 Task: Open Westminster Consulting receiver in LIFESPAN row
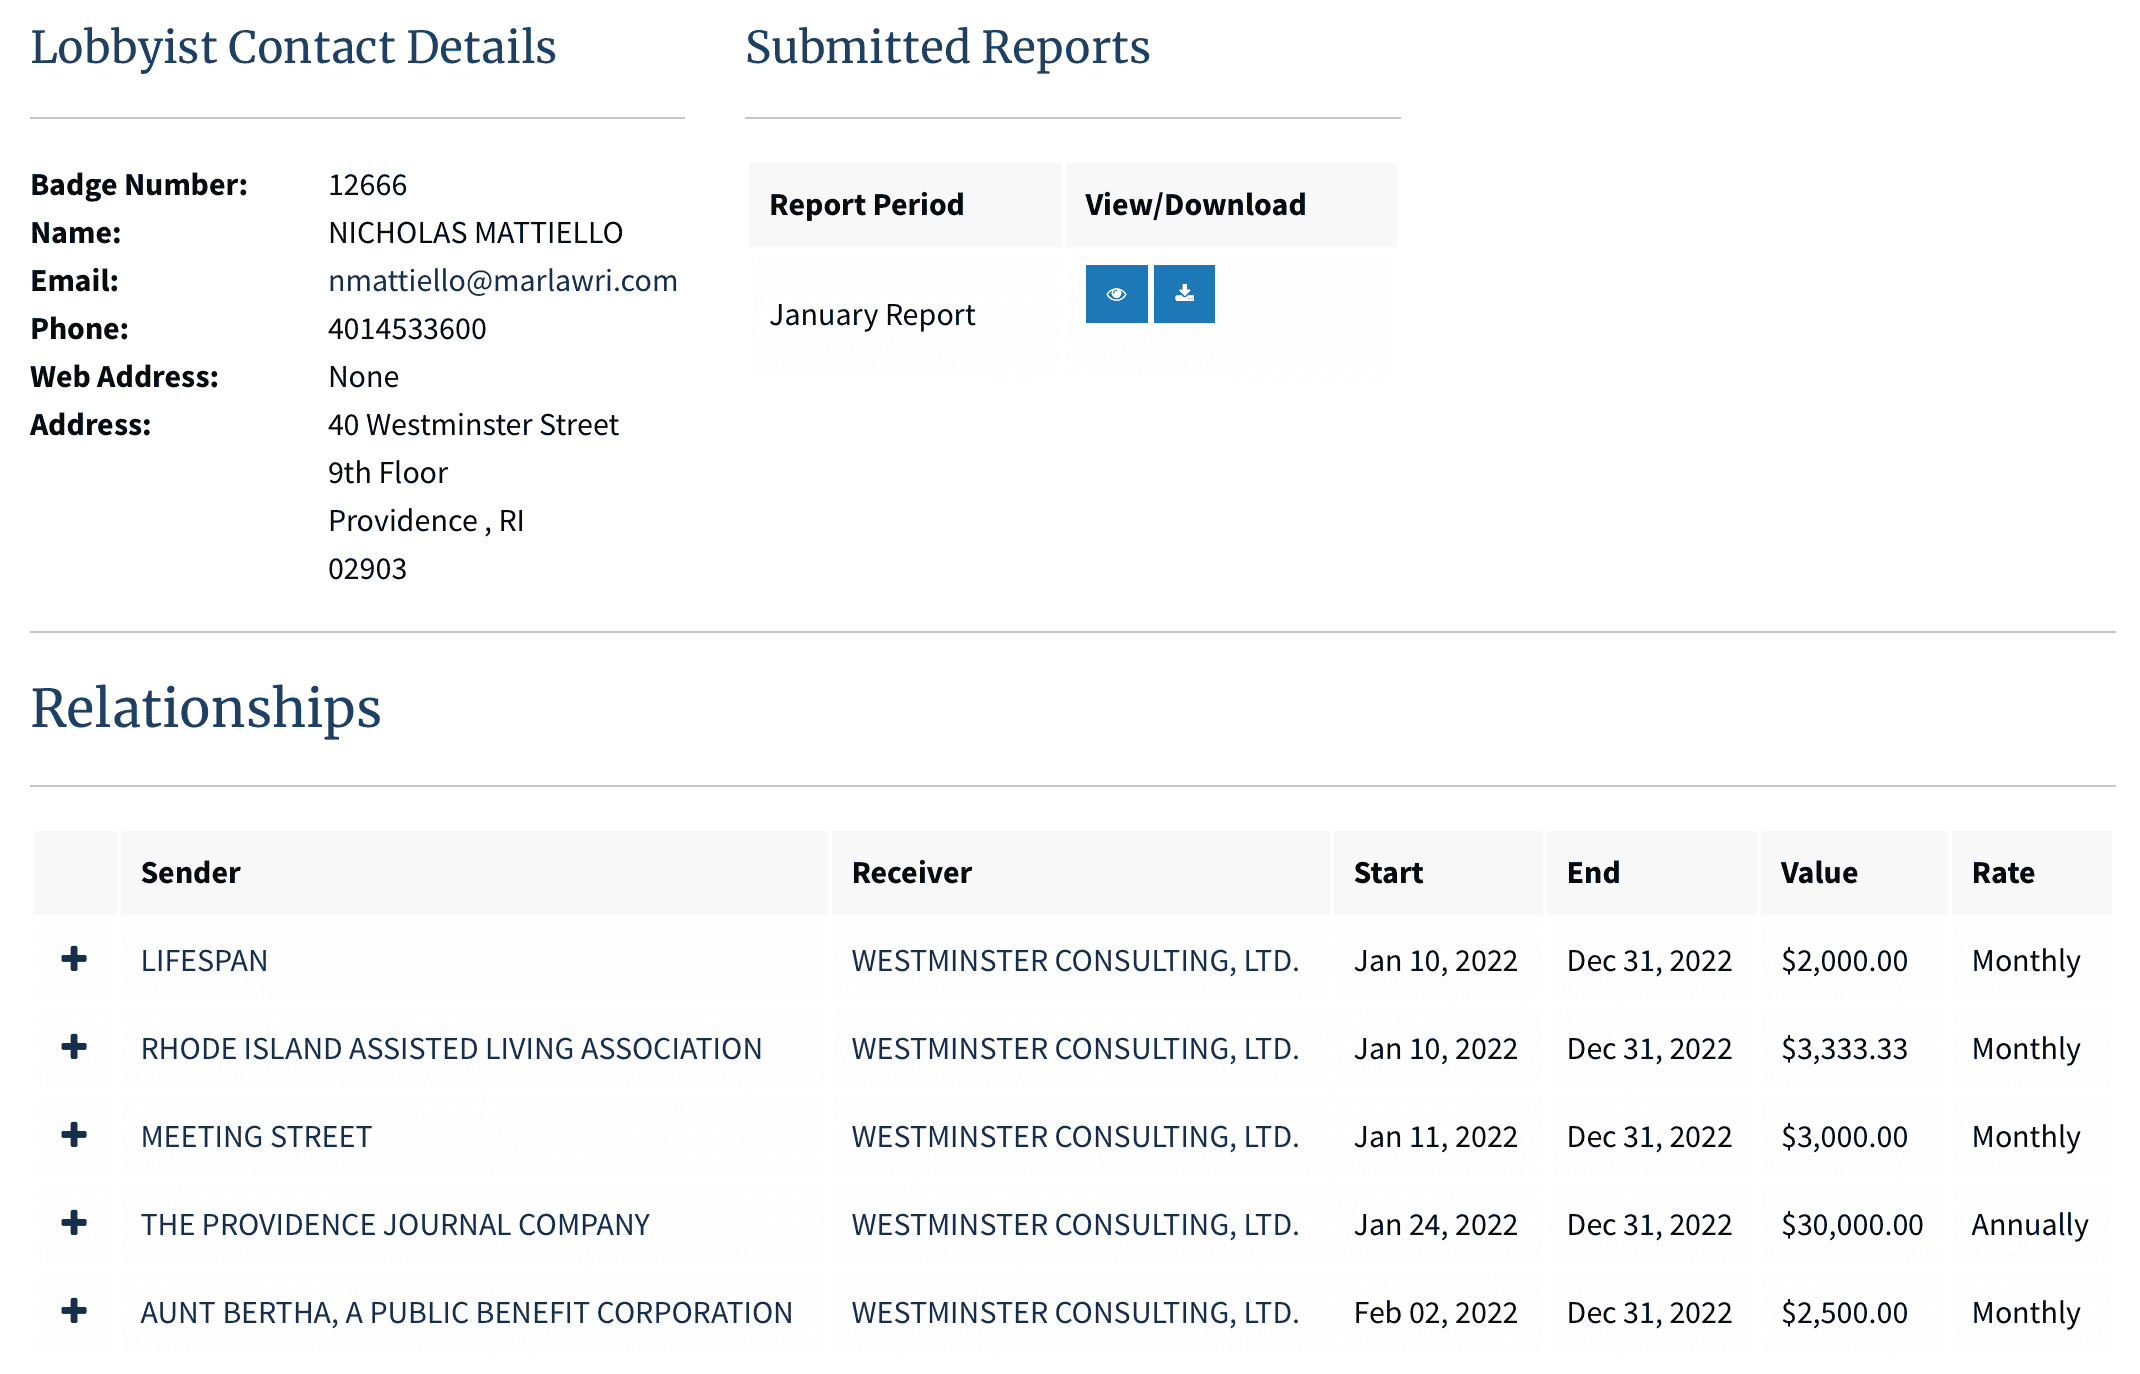pos(1075,961)
